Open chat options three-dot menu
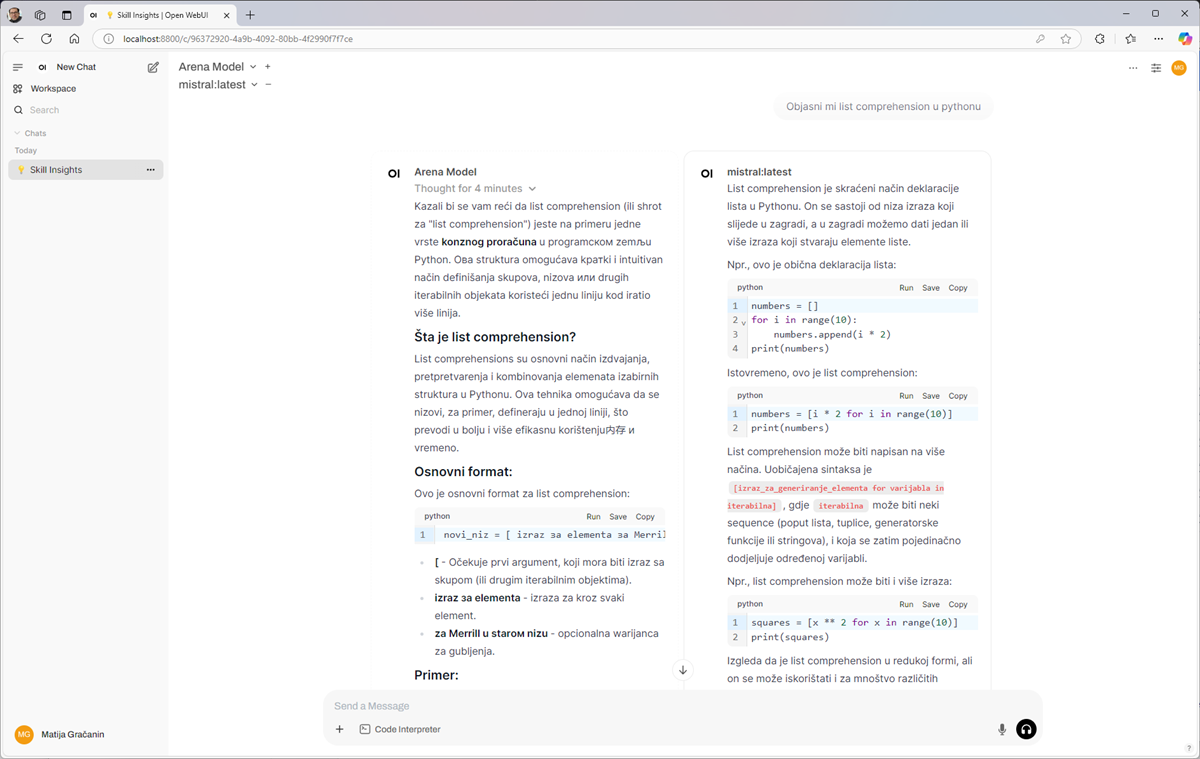The image size is (1200, 759). [1133, 68]
